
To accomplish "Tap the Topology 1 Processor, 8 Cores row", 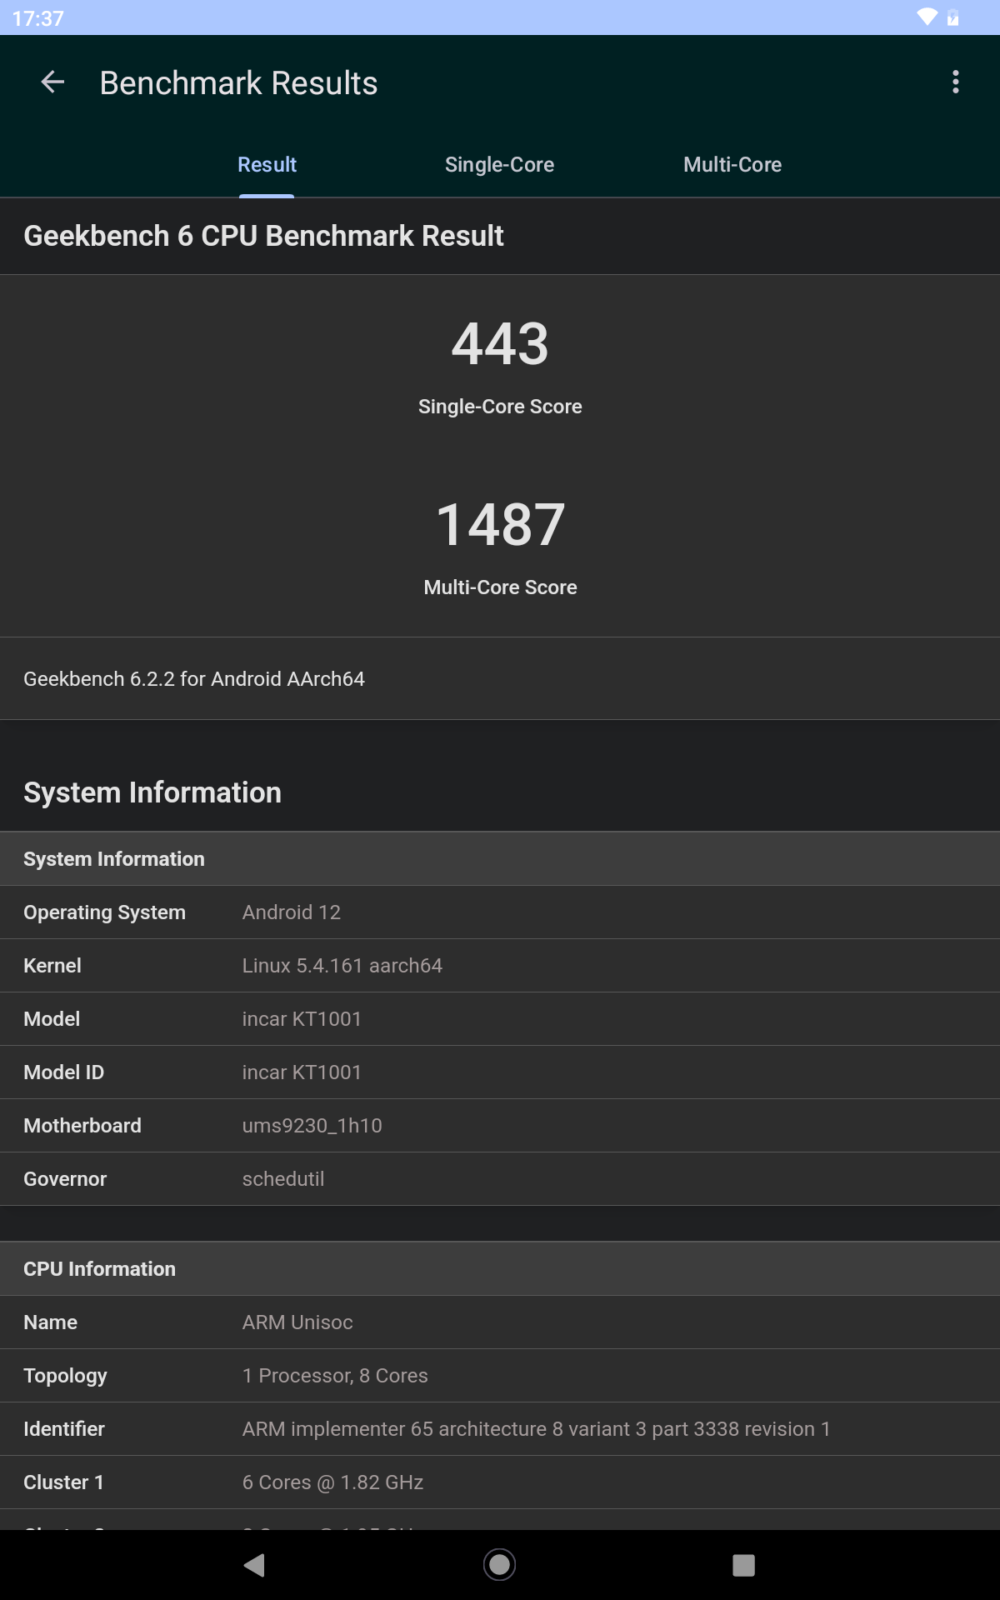I will pos(500,1376).
